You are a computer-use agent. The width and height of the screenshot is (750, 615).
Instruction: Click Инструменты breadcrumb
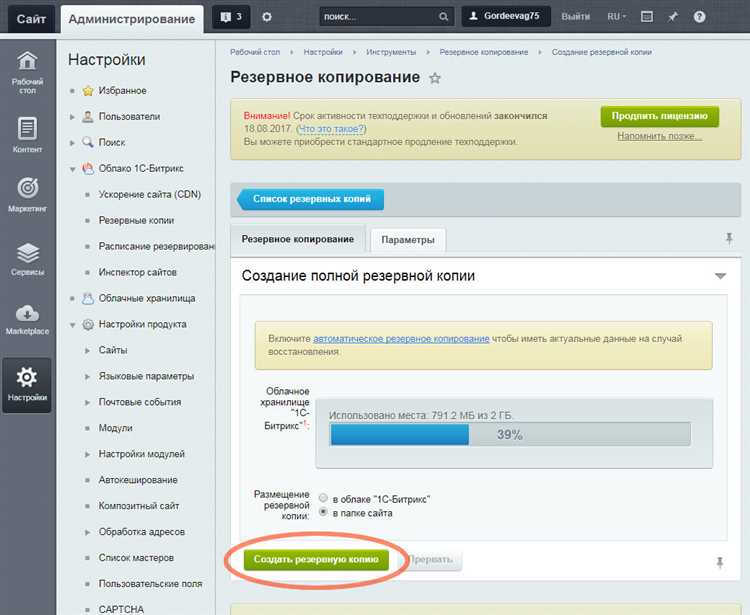[391, 52]
